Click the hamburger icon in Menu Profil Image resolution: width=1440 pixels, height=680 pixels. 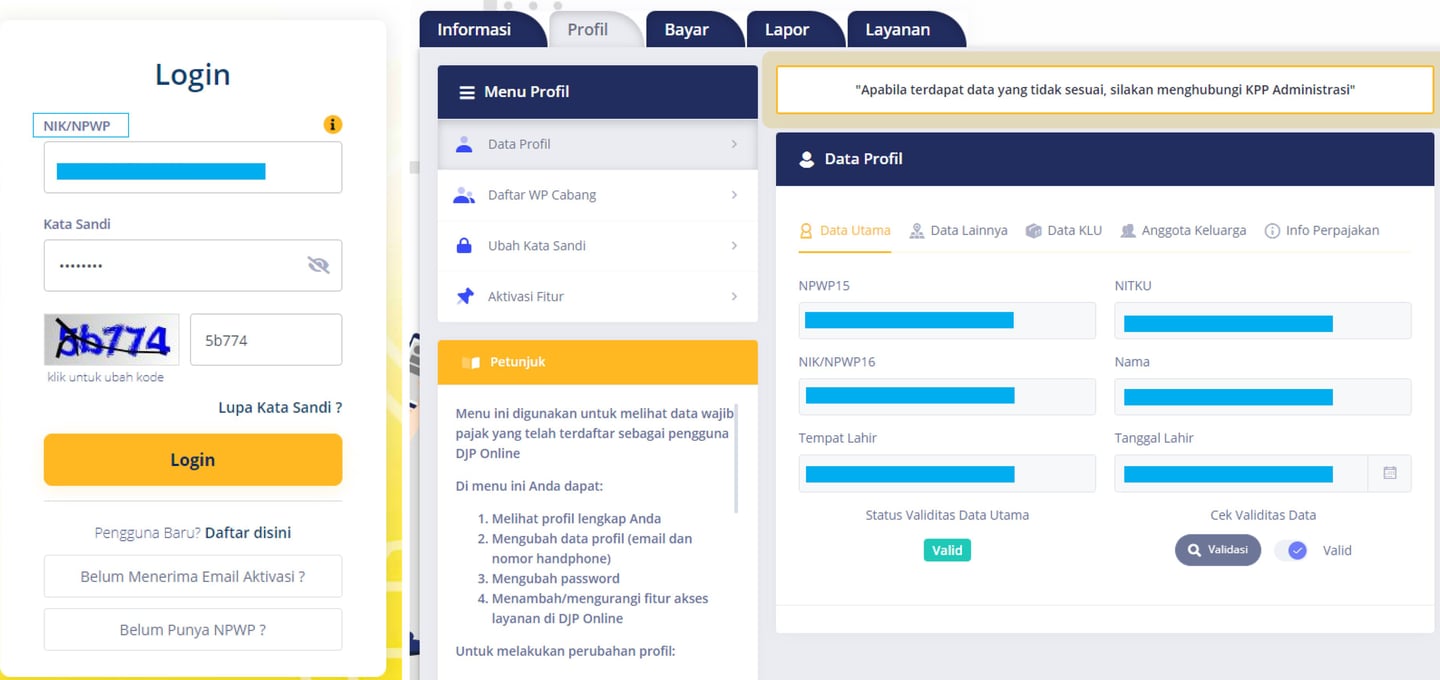(x=467, y=92)
